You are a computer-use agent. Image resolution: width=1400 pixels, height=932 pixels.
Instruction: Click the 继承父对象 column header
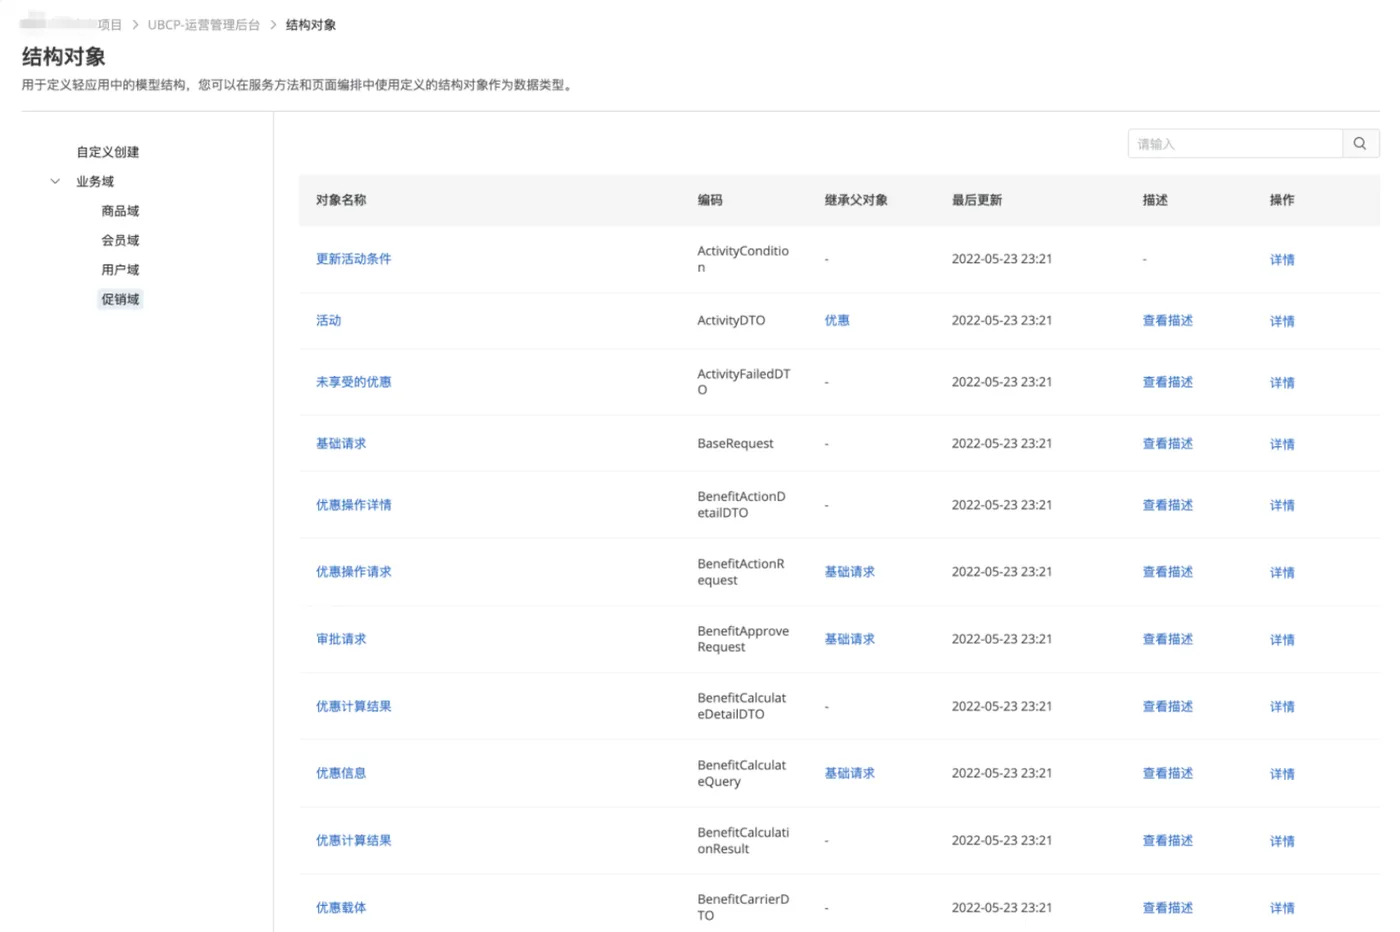coord(856,200)
